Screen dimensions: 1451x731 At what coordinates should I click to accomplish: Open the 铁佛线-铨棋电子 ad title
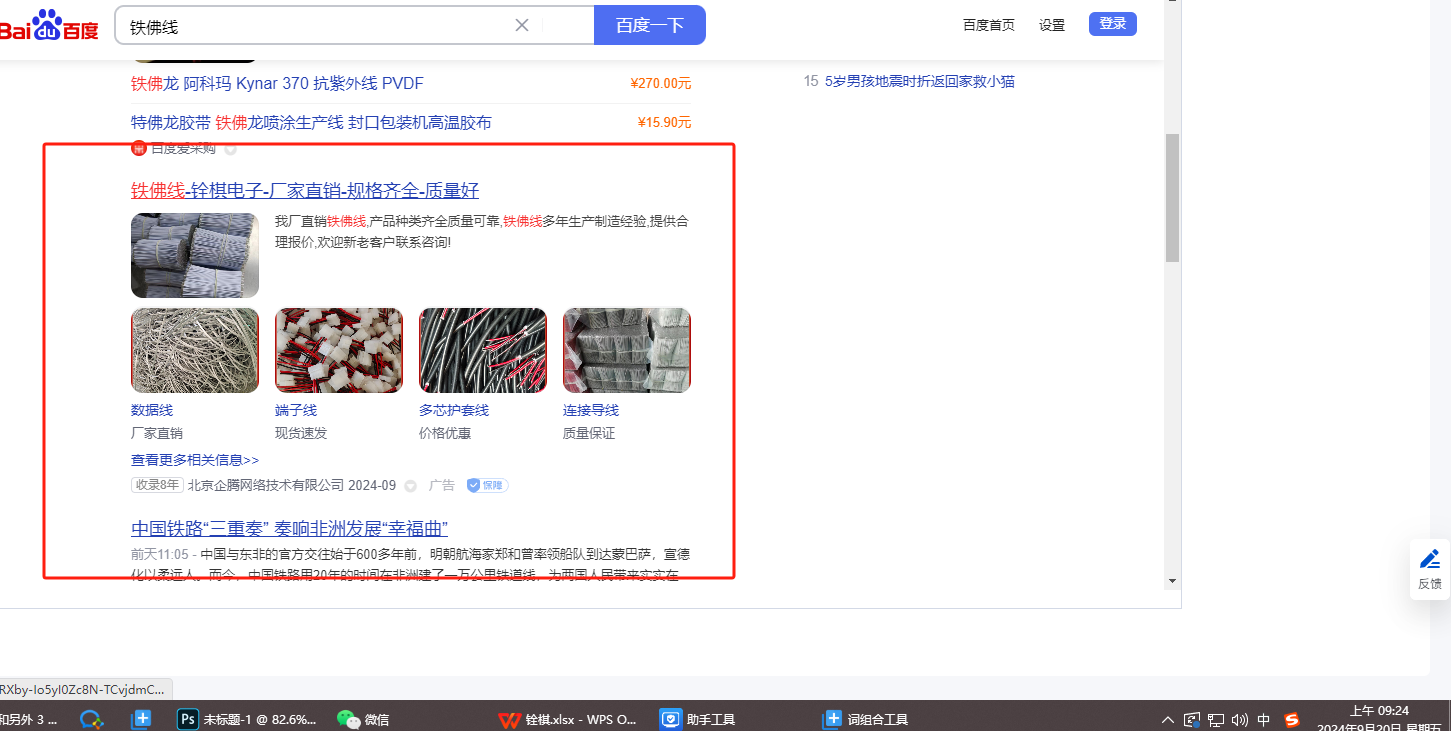(x=305, y=191)
